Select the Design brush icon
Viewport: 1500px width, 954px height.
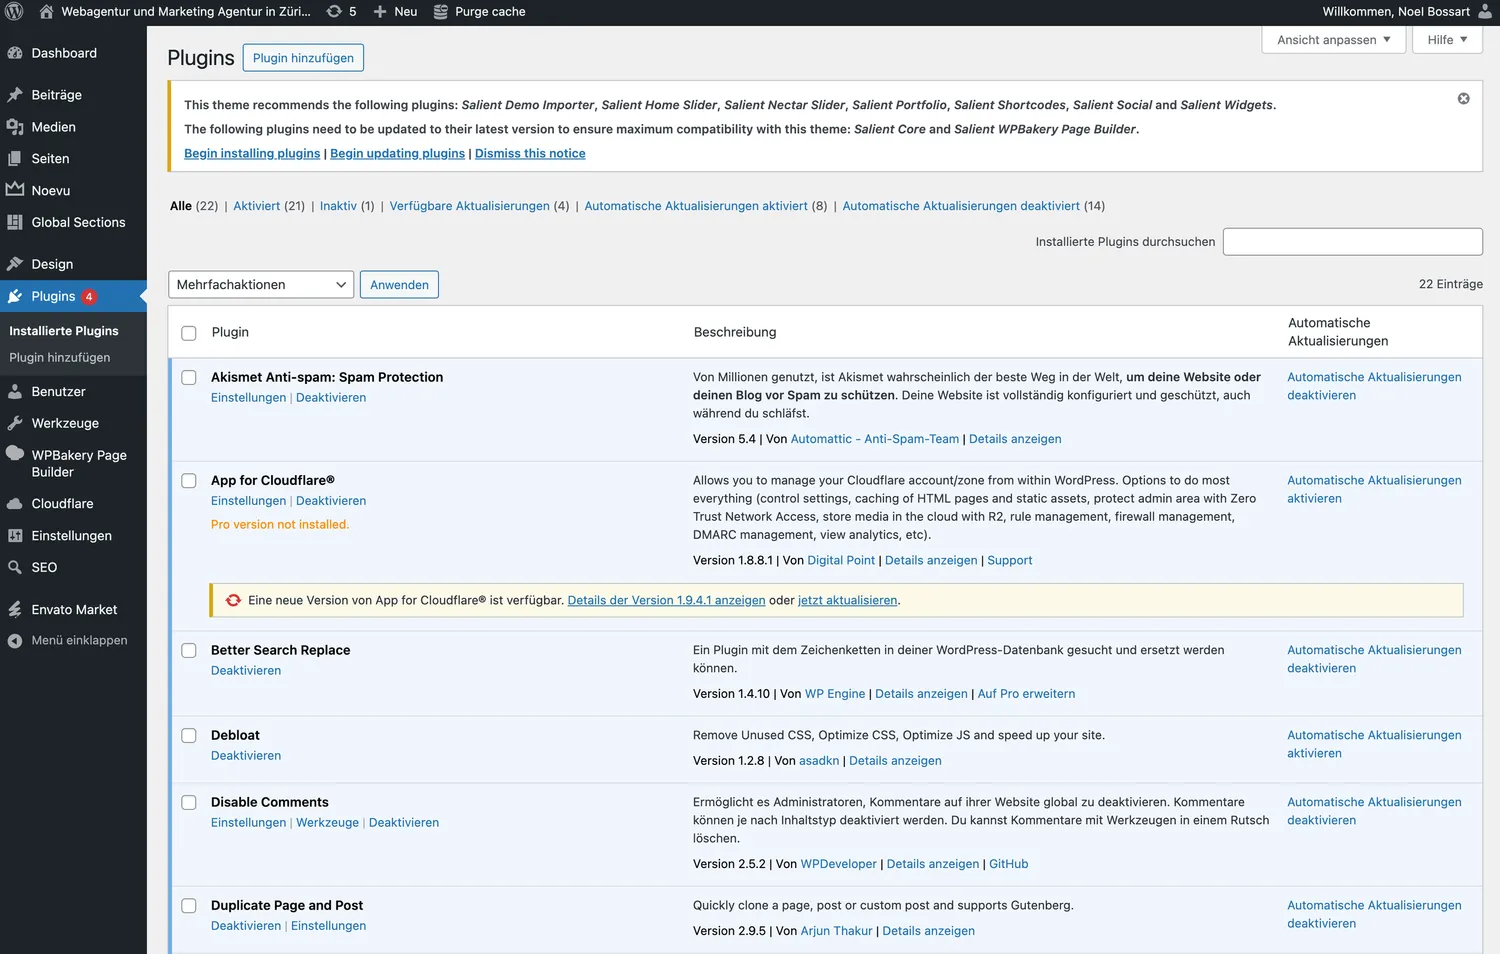[17, 263]
